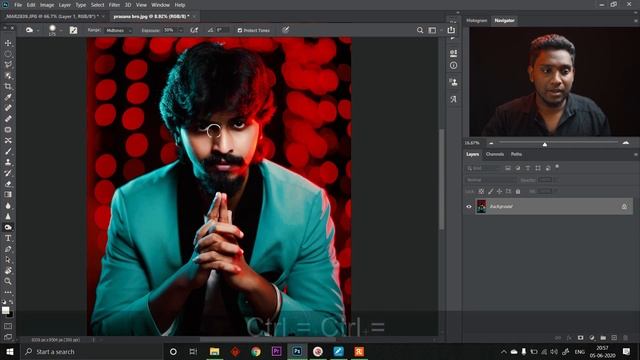Switch to the Channels tab
Image resolution: width=640 pixels, height=360 pixels.
pyautogui.click(x=495, y=154)
